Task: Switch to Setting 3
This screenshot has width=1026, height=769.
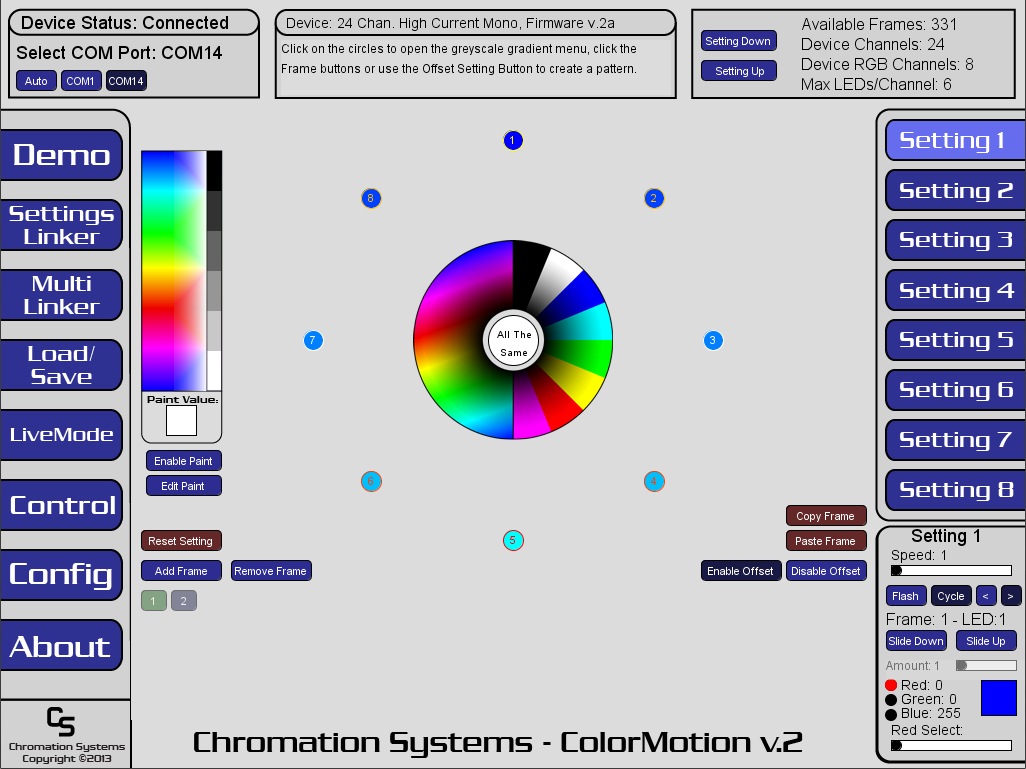Action: click(953, 240)
